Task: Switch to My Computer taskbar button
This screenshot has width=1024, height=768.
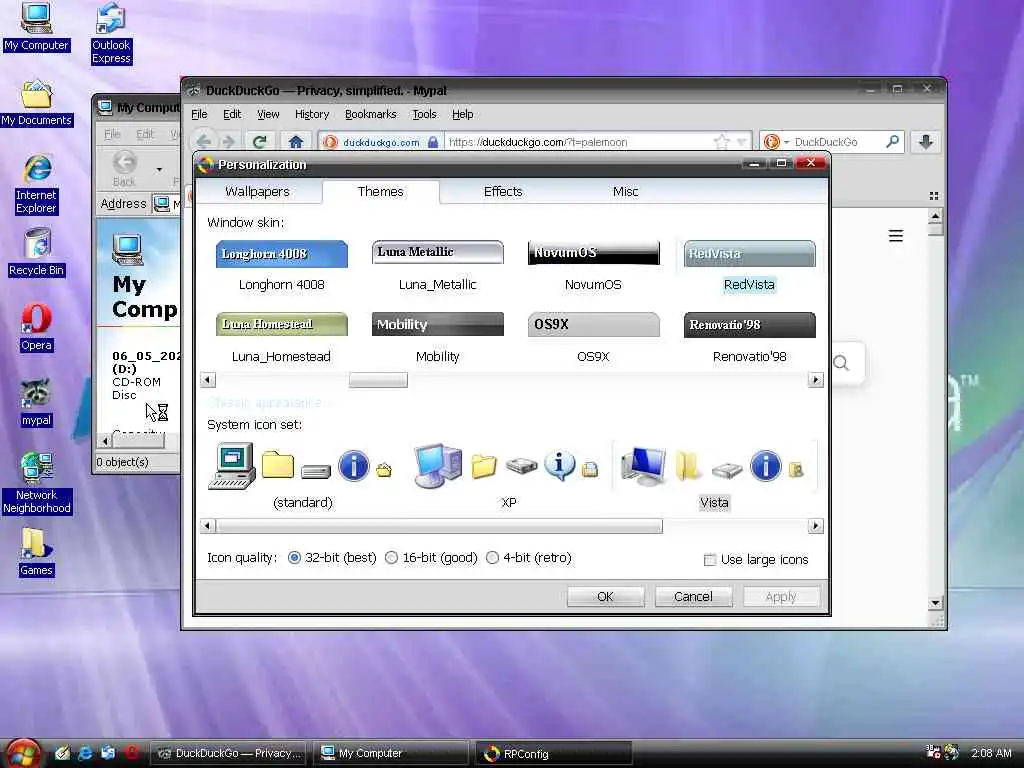Action: tap(391, 753)
